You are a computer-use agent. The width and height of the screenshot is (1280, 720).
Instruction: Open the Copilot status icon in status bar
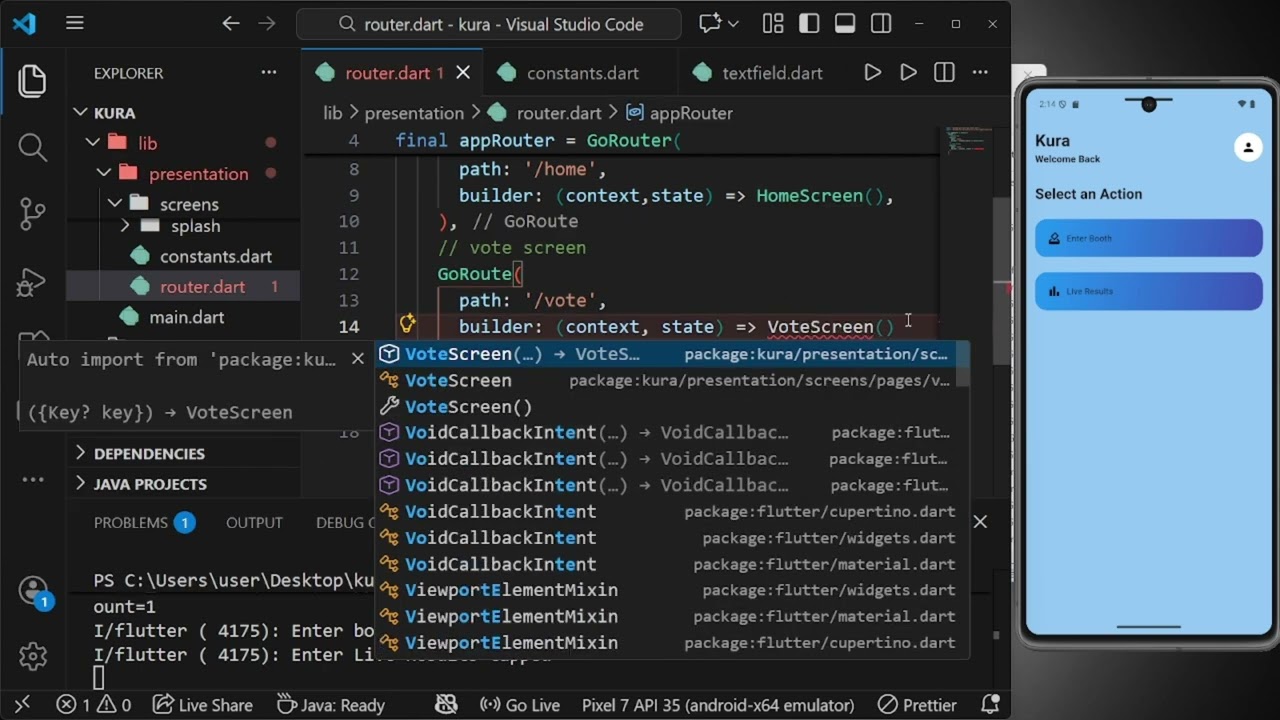[x=446, y=705]
